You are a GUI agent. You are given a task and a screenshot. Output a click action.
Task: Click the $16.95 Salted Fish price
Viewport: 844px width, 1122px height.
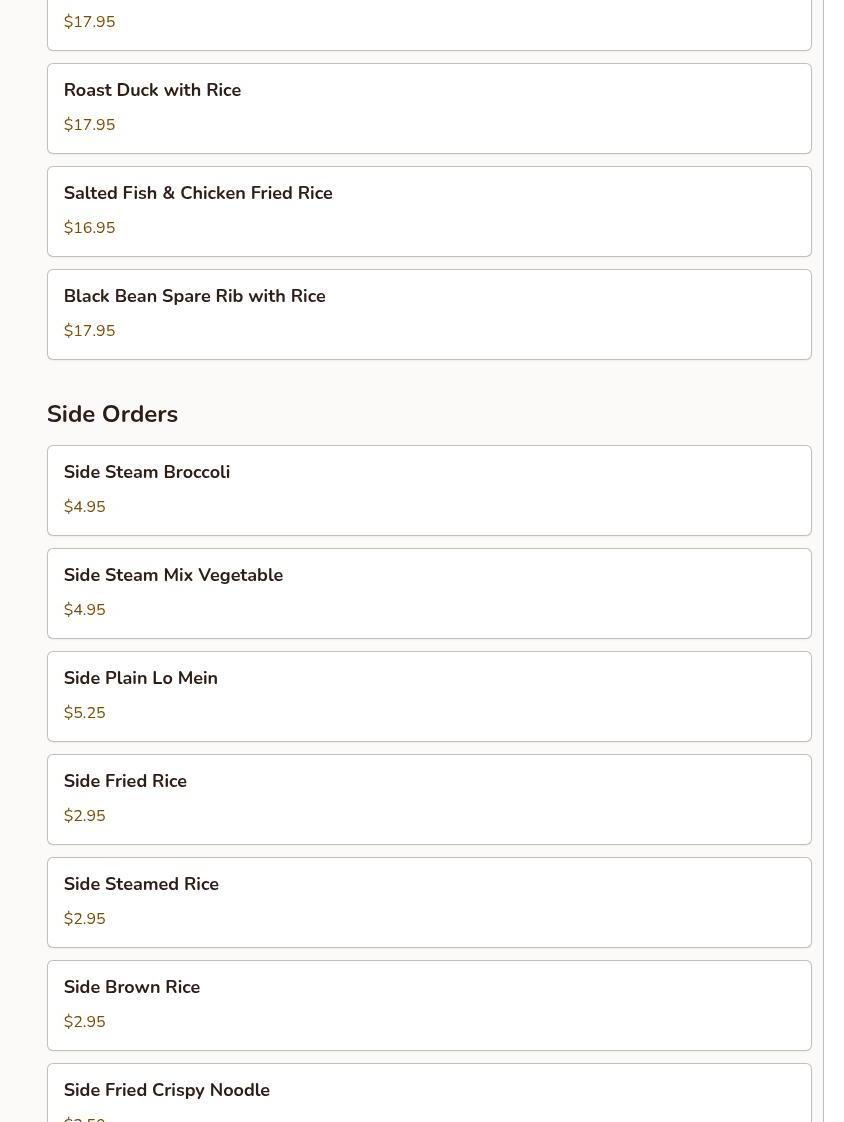click(89, 228)
